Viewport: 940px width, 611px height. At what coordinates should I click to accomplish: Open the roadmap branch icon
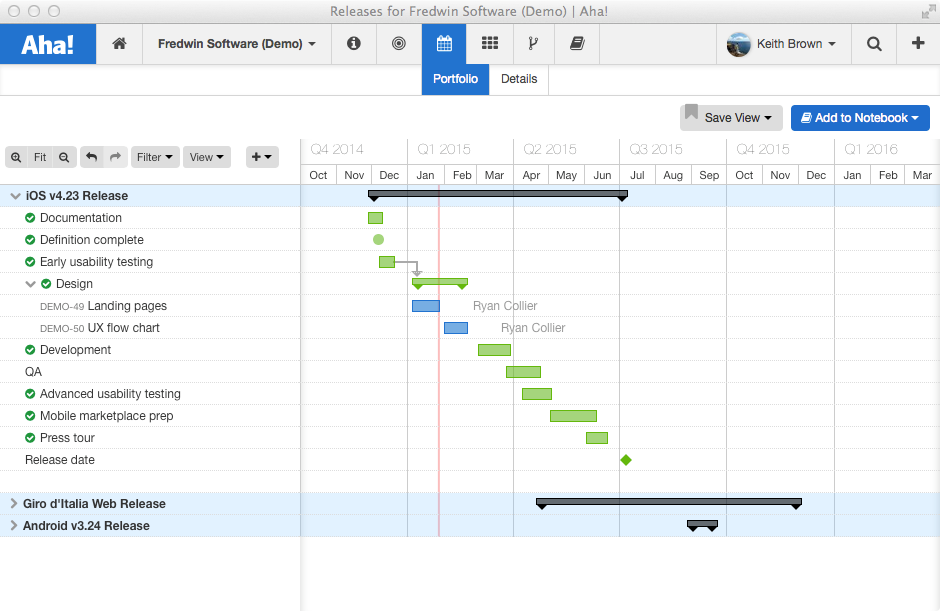(x=533, y=43)
